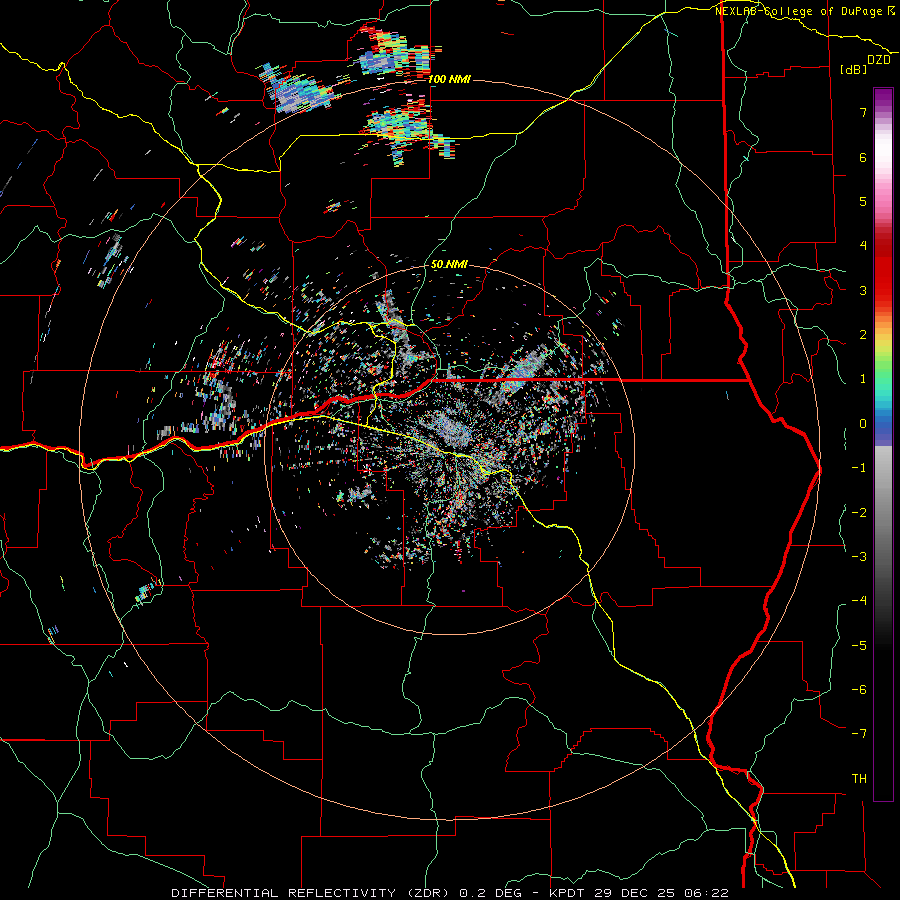Click the 3 value on the color scale
900x900 pixels.
click(x=863, y=290)
